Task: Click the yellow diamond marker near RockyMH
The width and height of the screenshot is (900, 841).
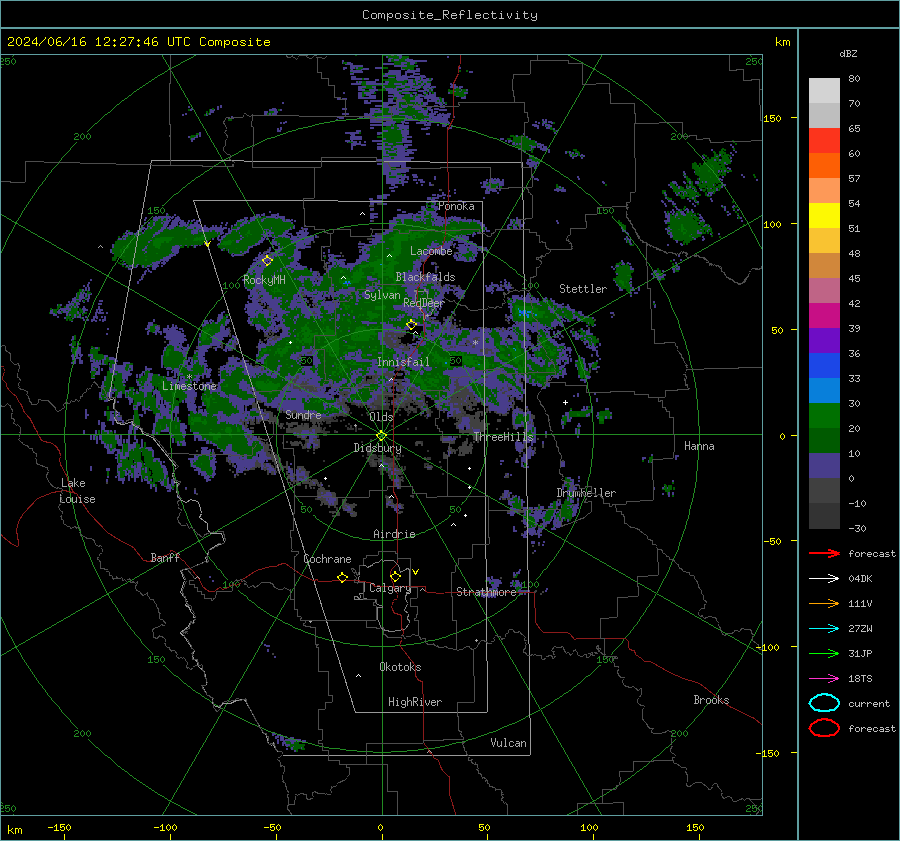Action: click(x=267, y=261)
